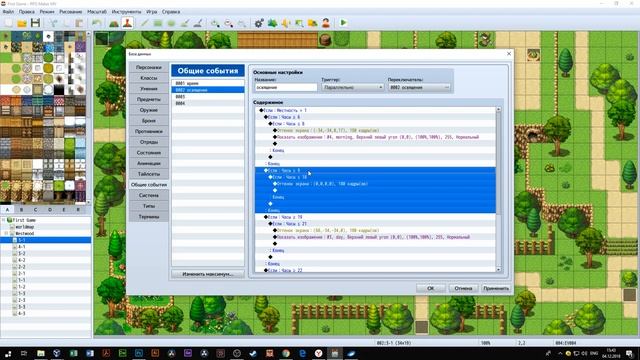Switch to the Броня database tab

click(149, 121)
